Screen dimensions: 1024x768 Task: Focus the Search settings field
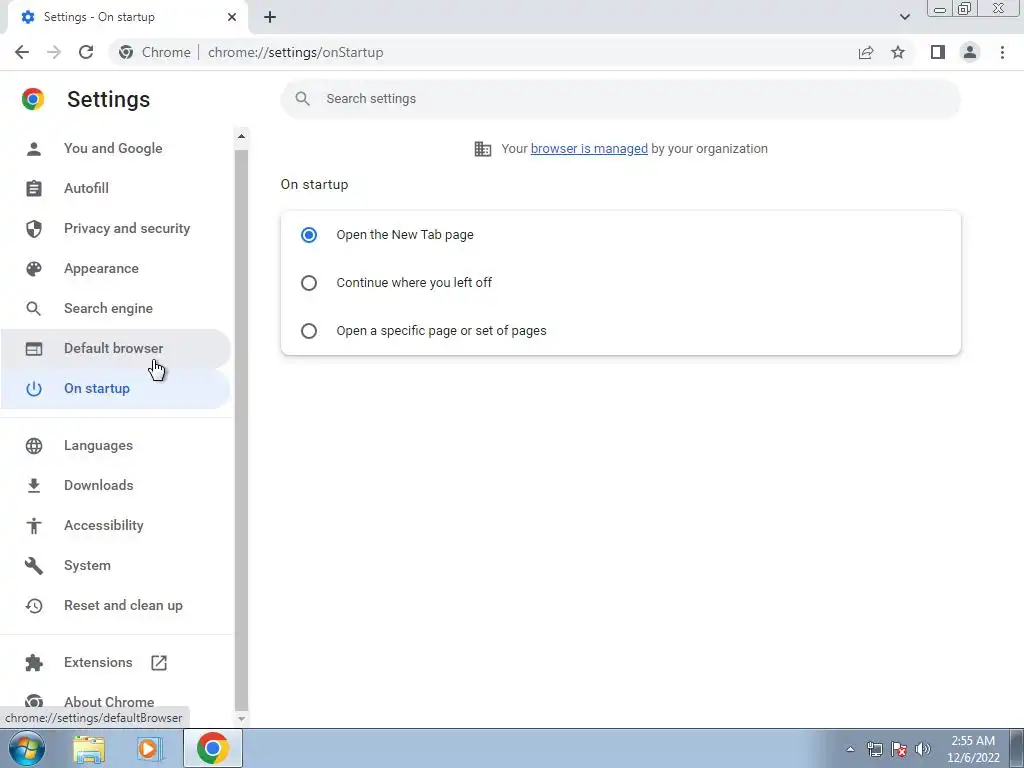pyautogui.click(x=620, y=99)
